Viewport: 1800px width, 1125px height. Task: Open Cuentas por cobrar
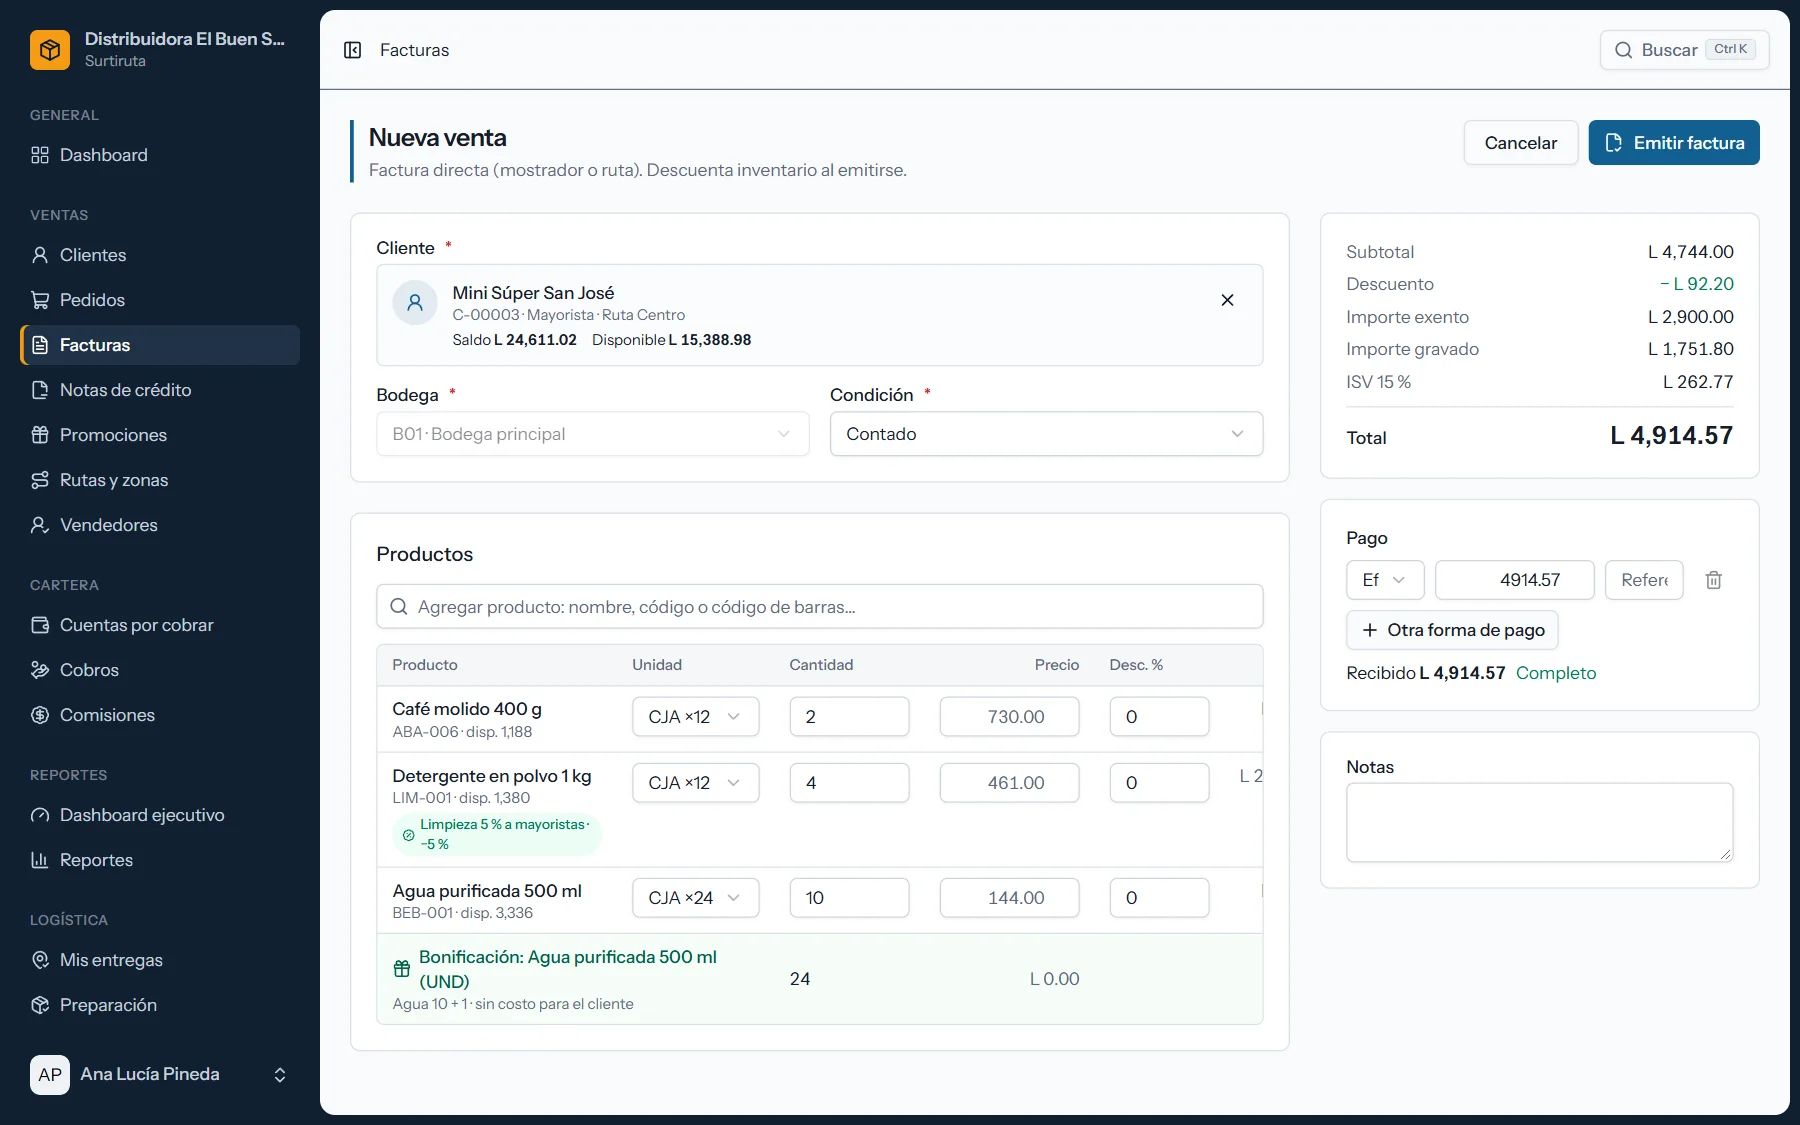click(160, 625)
